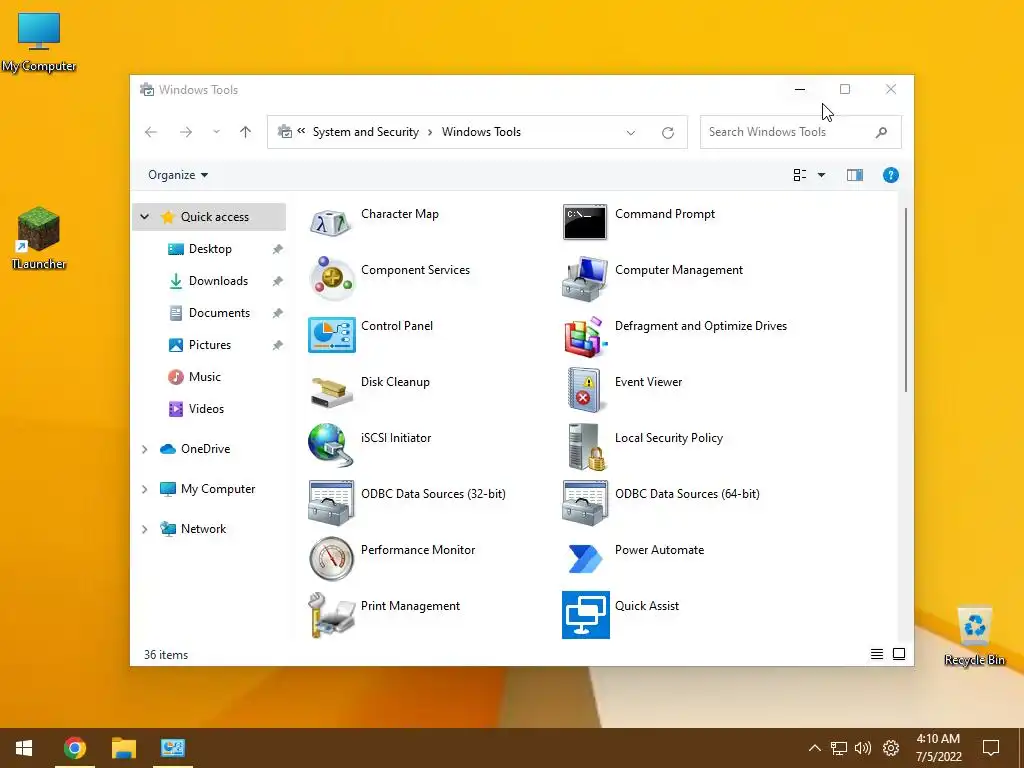Open Component Services icon
Screen dimensions: 1024x768
(330, 279)
